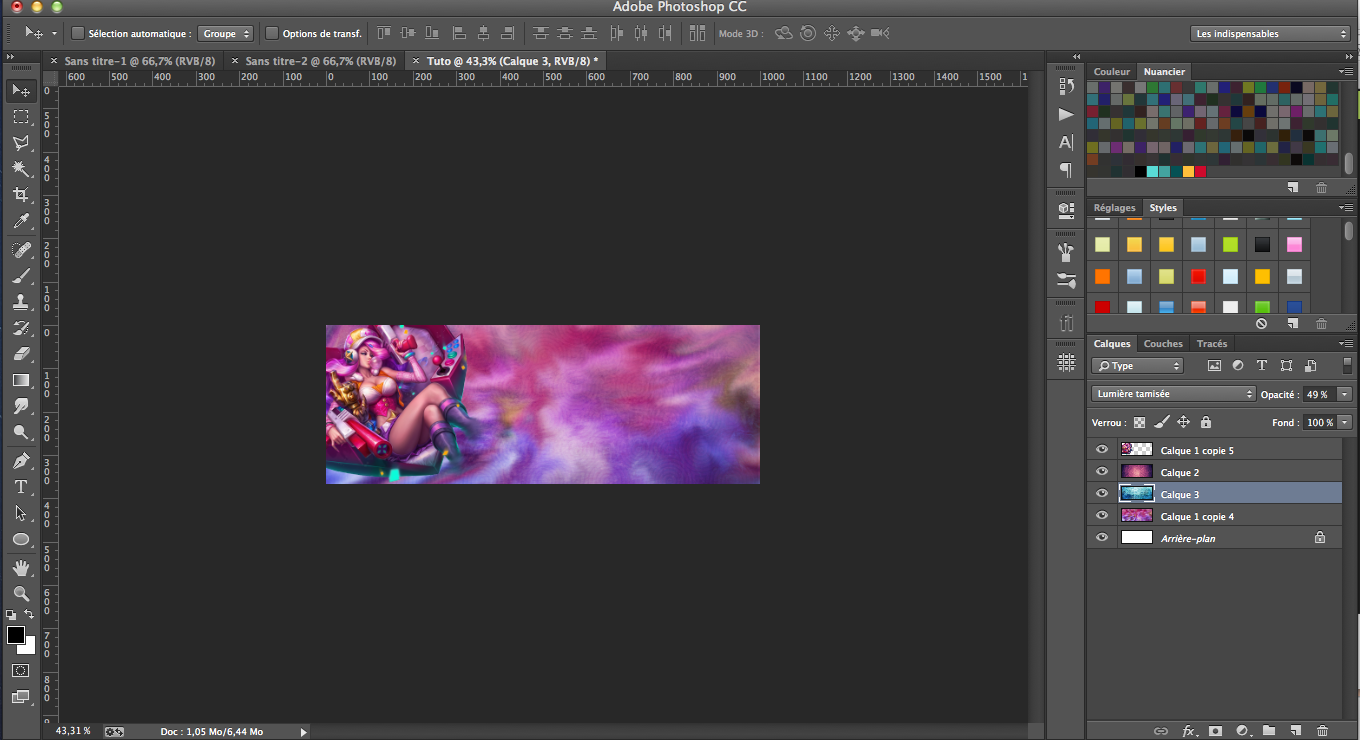This screenshot has width=1360, height=740.
Task: Select the Ellipse shape tool
Action: 21,539
